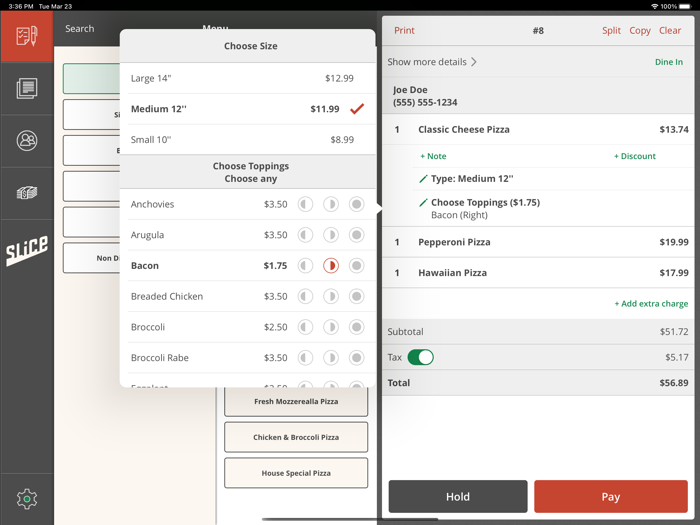Click the Slice logo in sidebar
This screenshot has height=525, width=700.
pyautogui.click(x=27, y=250)
